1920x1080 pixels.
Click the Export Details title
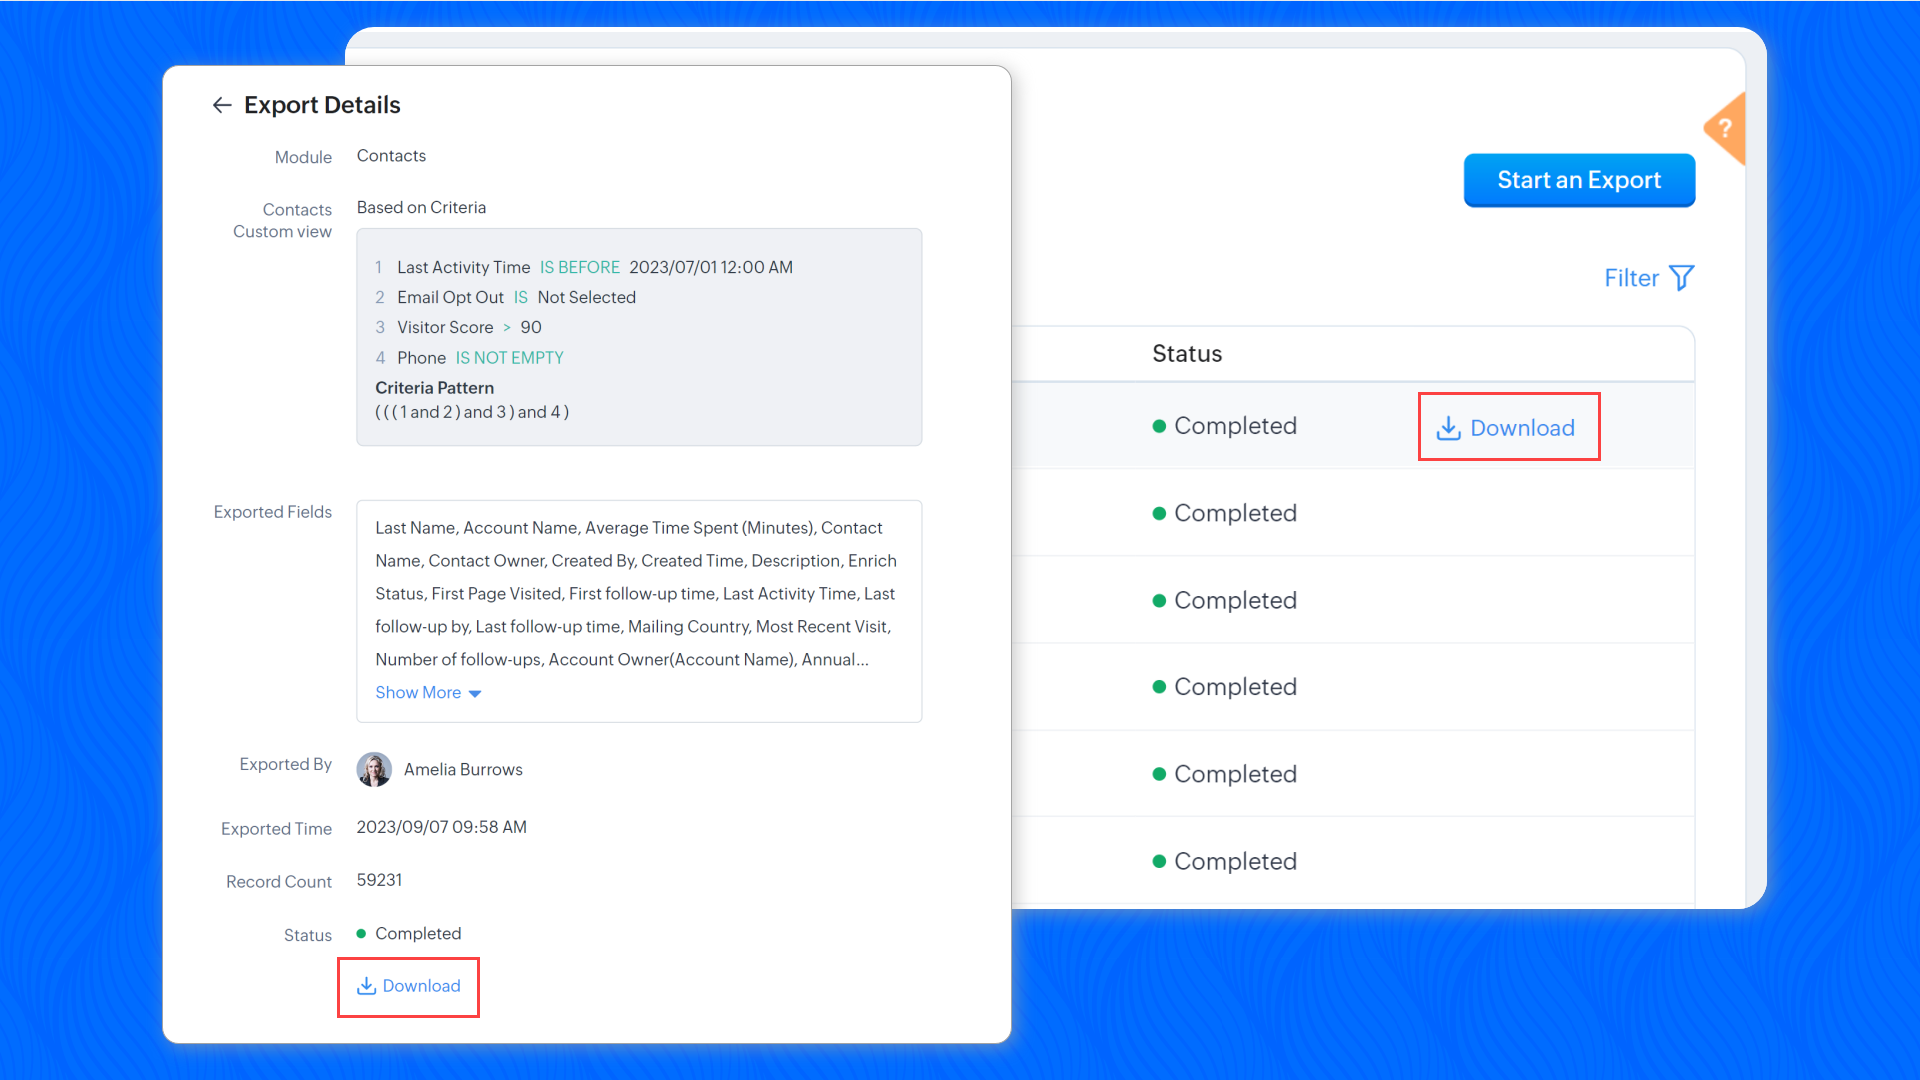(322, 105)
